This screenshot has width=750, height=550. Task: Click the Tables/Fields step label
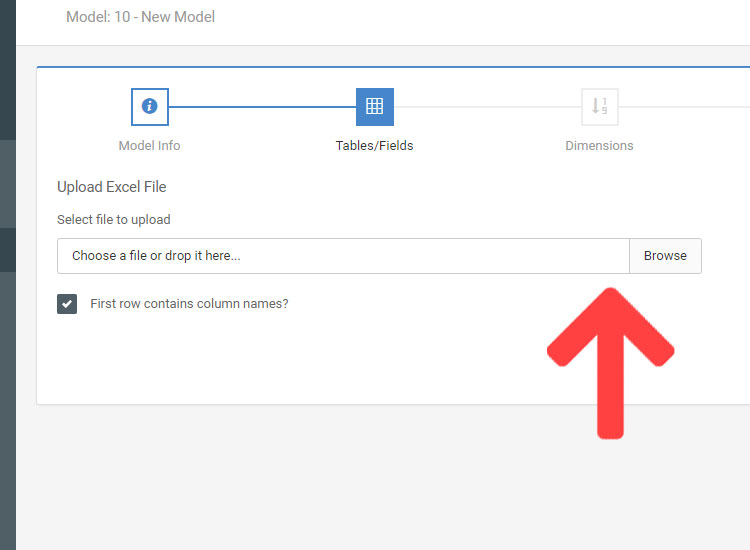pos(375,145)
